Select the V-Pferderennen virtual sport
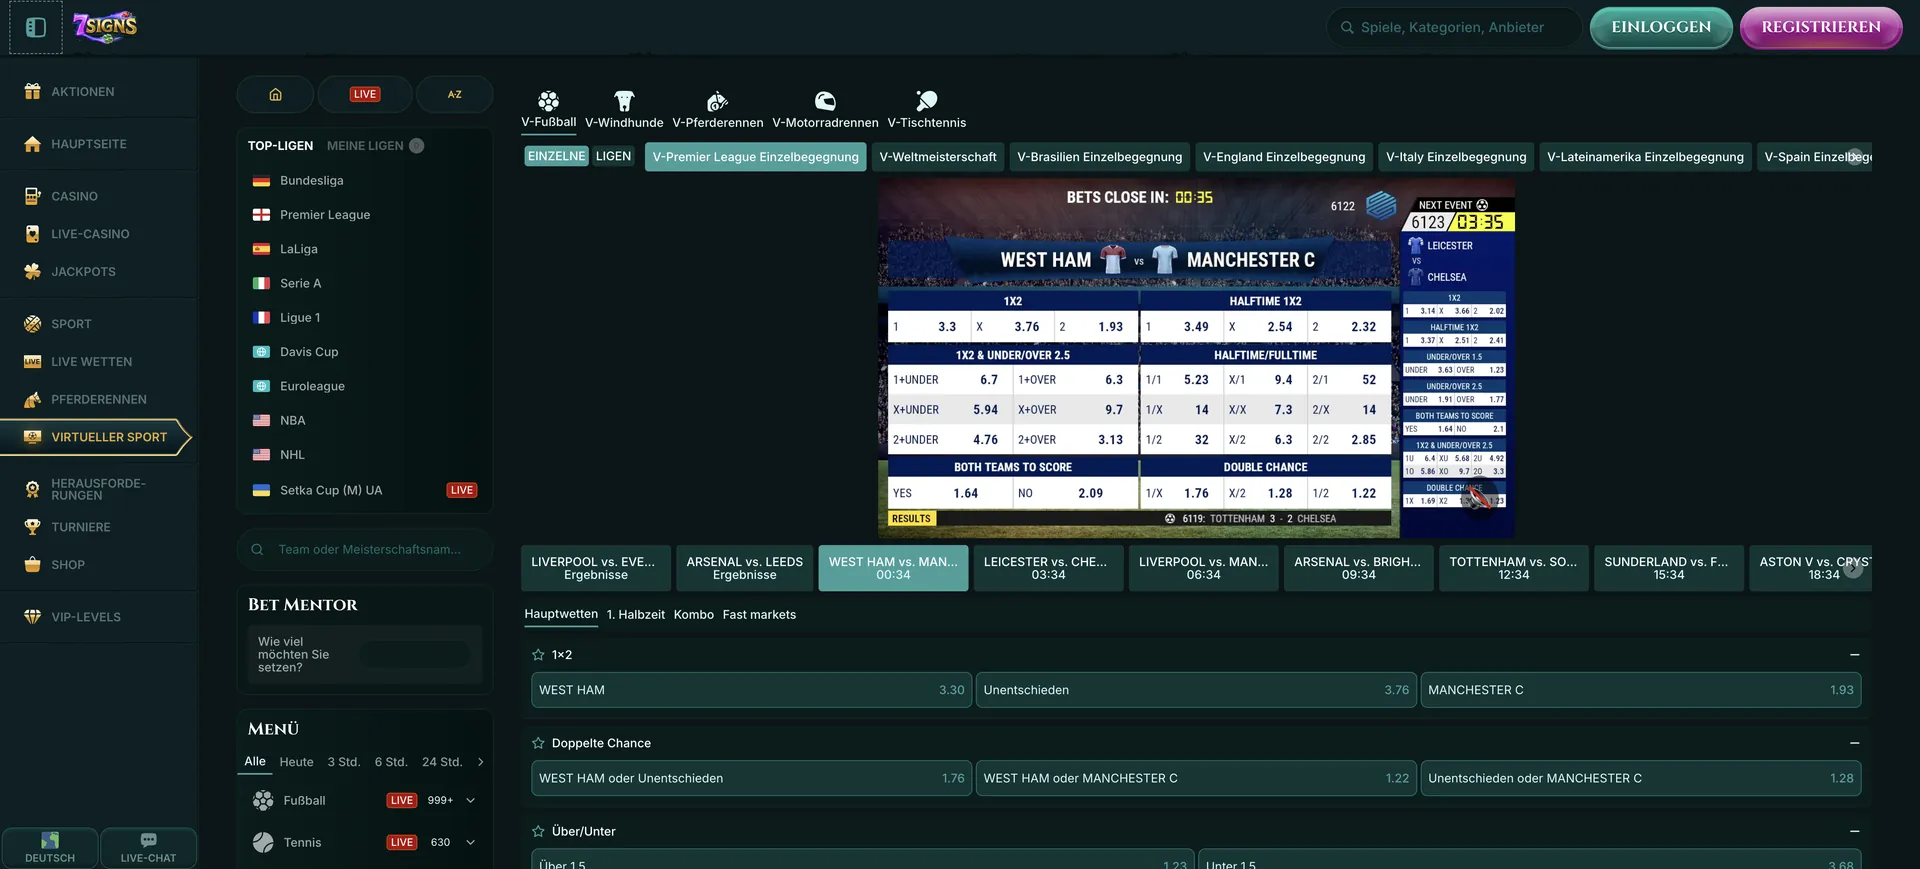The width and height of the screenshot is (1920, 869). 718,110
